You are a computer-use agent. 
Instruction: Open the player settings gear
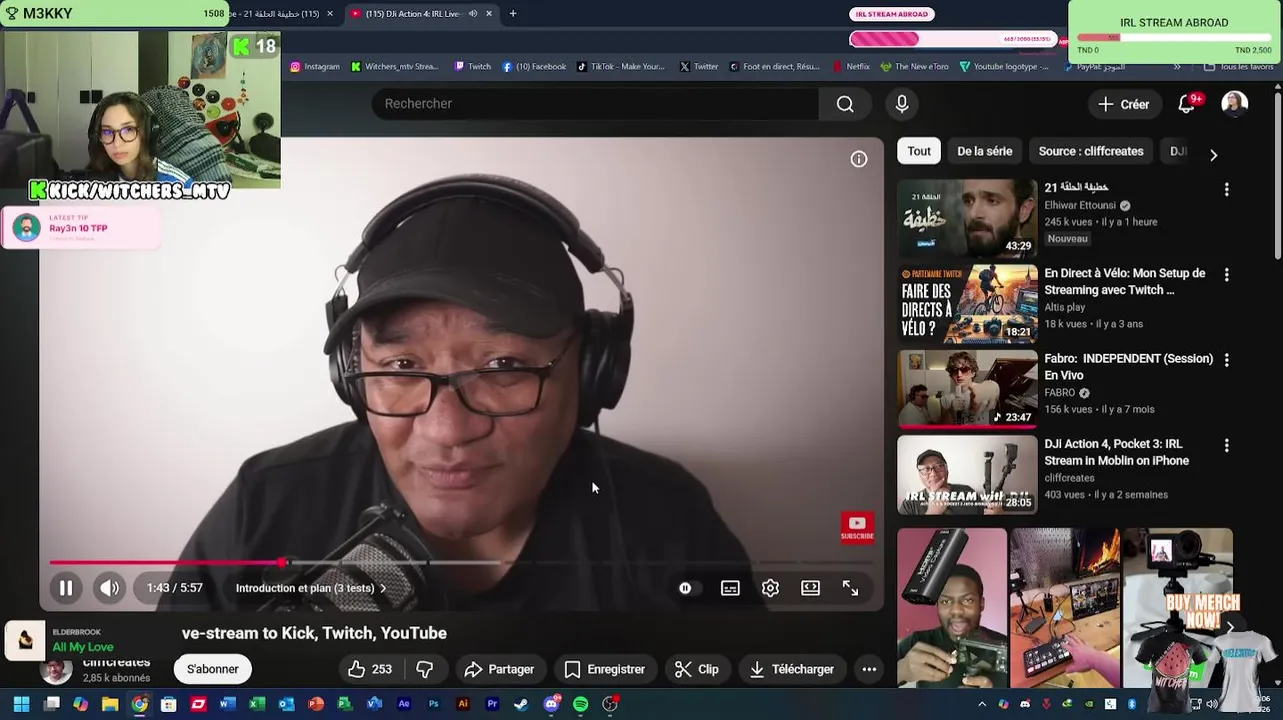[770, 588]
